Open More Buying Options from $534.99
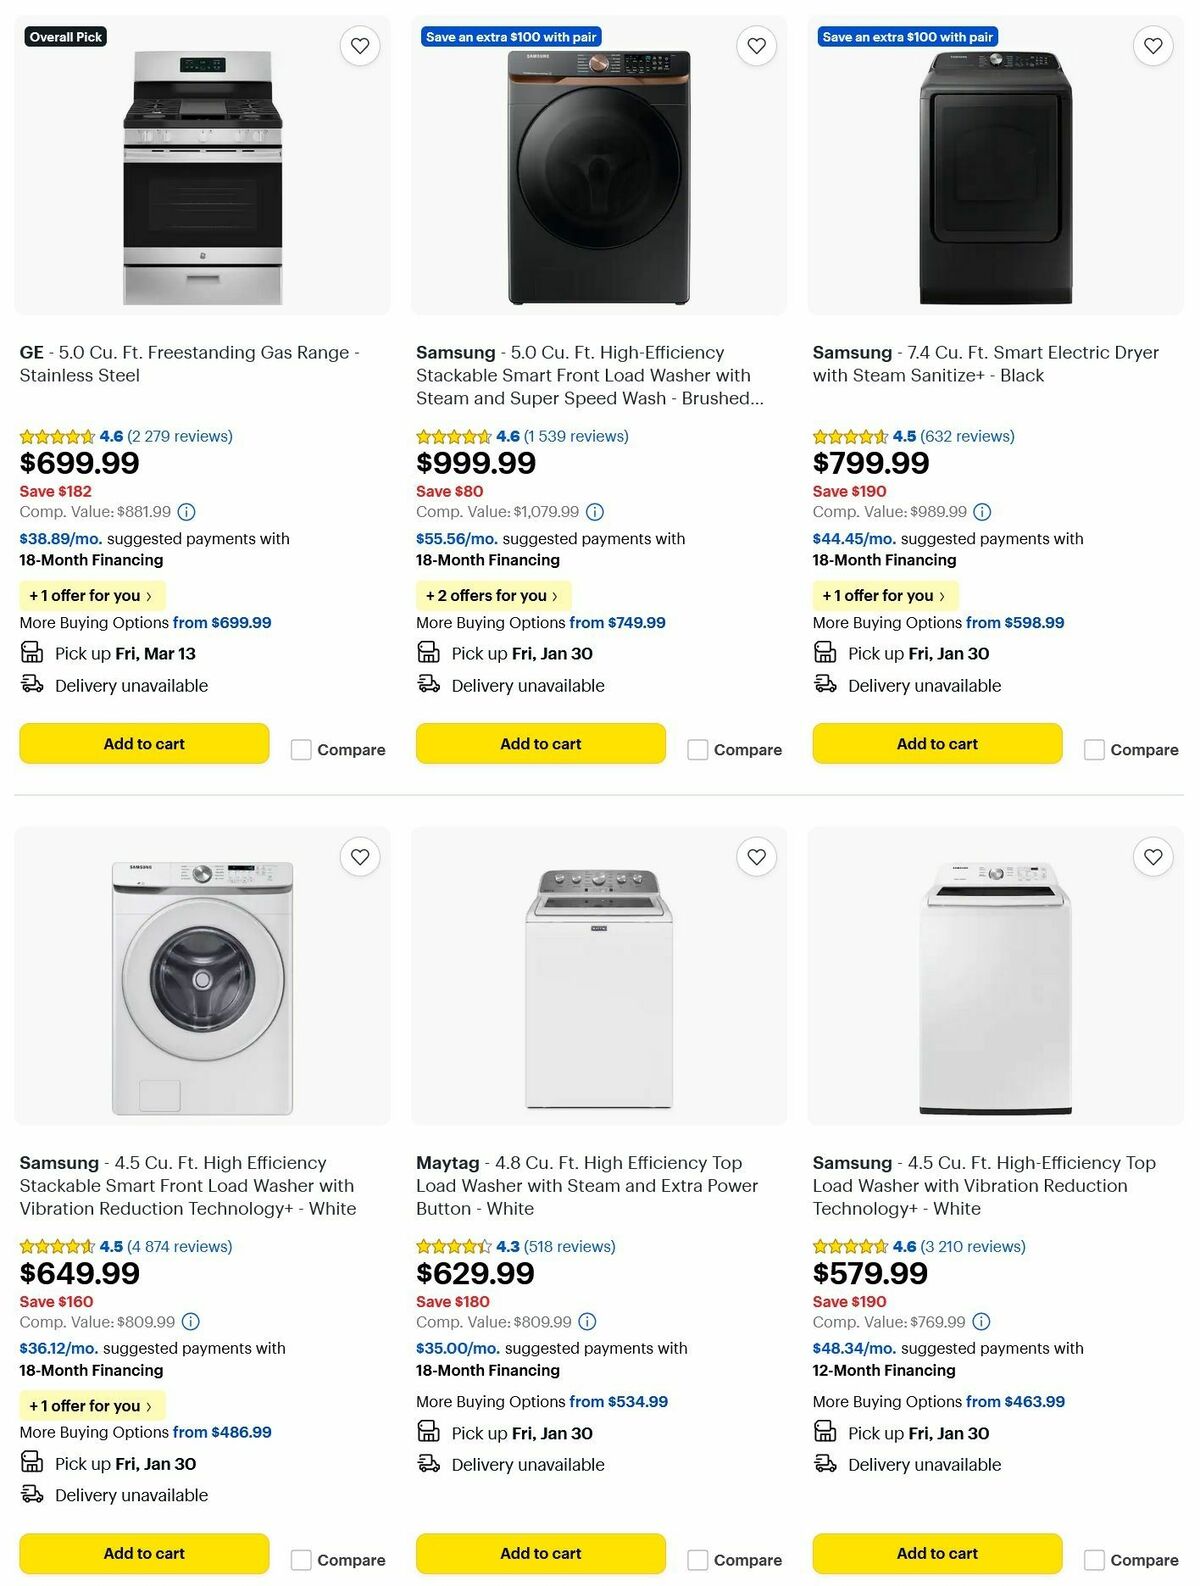This screenshot has height=1586, width=1200. [x=541, y=1401]
